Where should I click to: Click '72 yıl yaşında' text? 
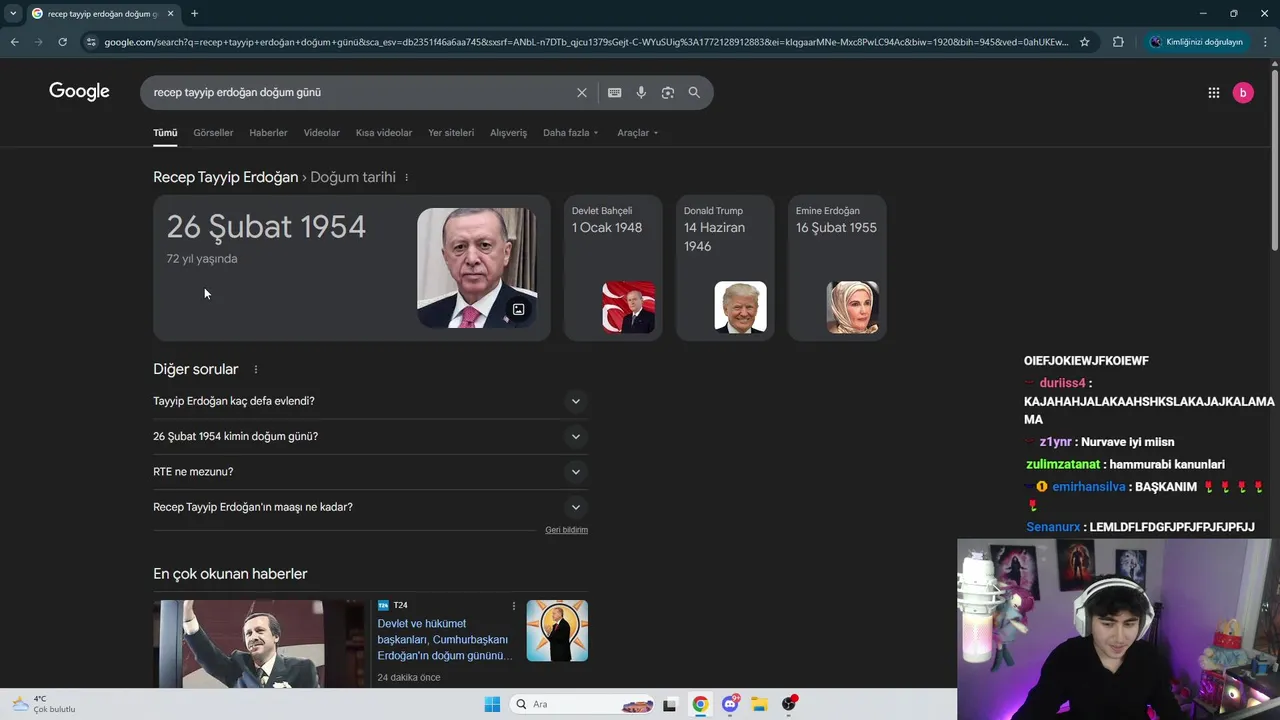click(x=202, y=259)
